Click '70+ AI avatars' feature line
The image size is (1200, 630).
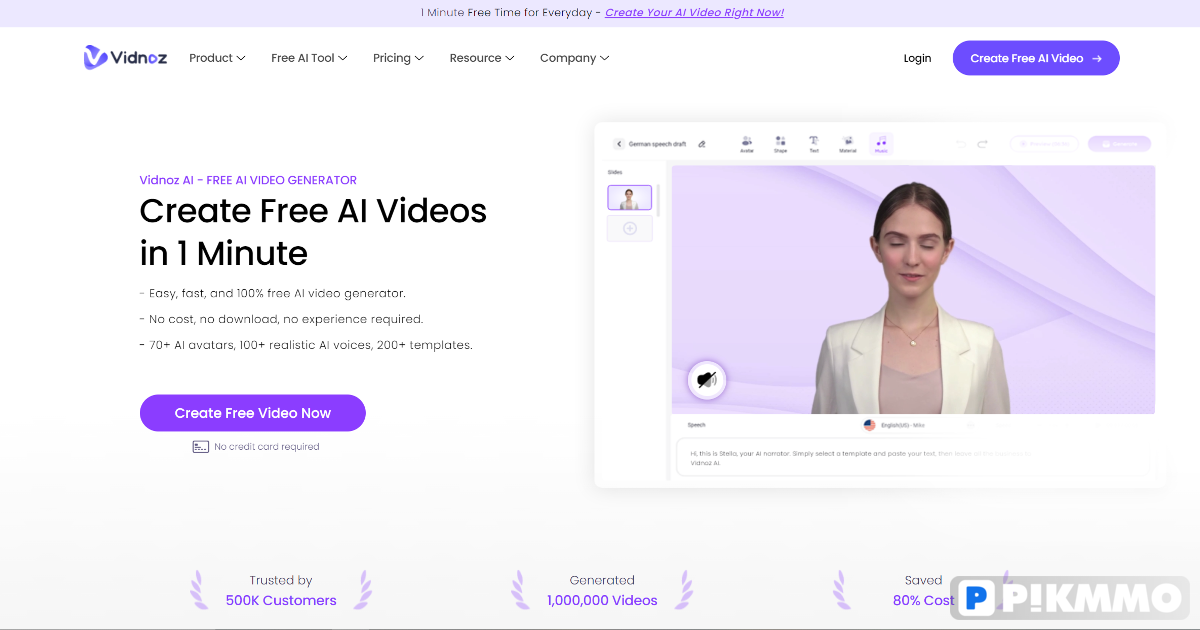pyautogui.click(x=306, y=345)
